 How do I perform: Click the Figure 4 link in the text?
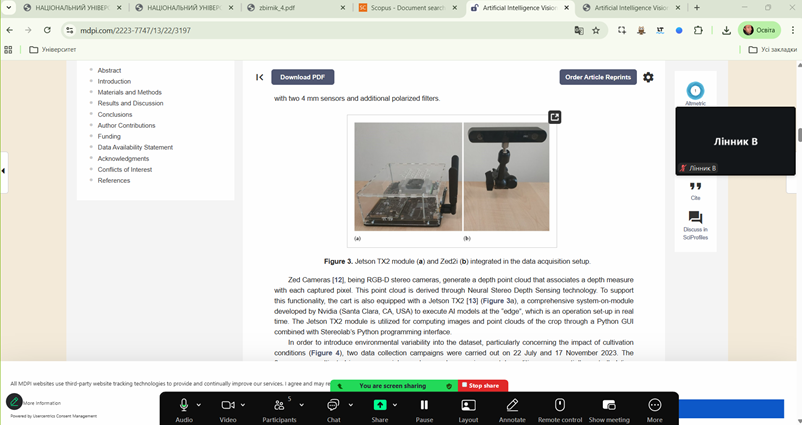(x=325, y=353)
